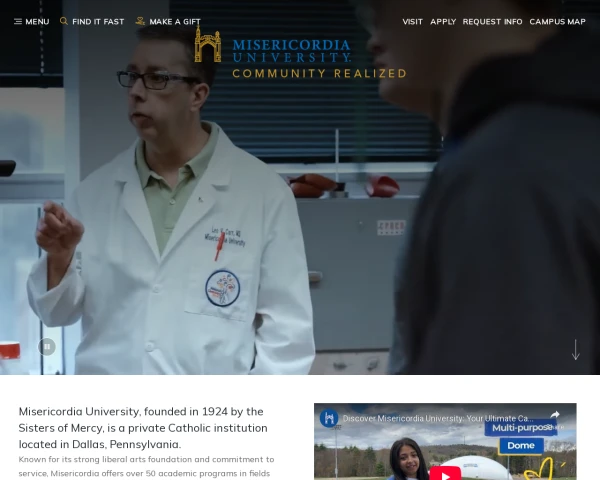This screenshot has height=480, width=600.
Task: Select REQUEST INFO in the top navigation
Action: coord(492,22)
